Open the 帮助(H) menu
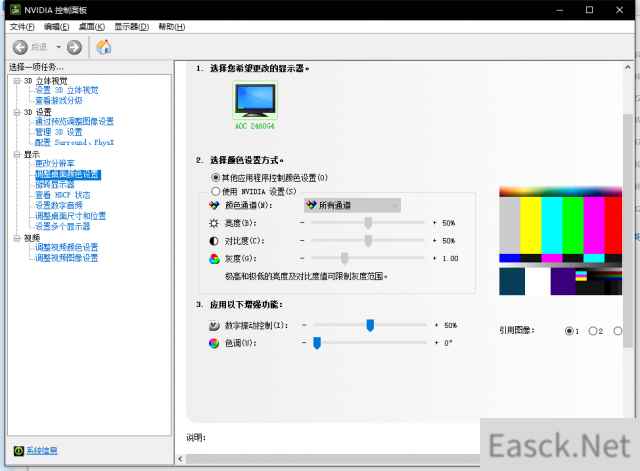This screenshot has width=640, height=471. pyautogui.click(x=172, y=26)
